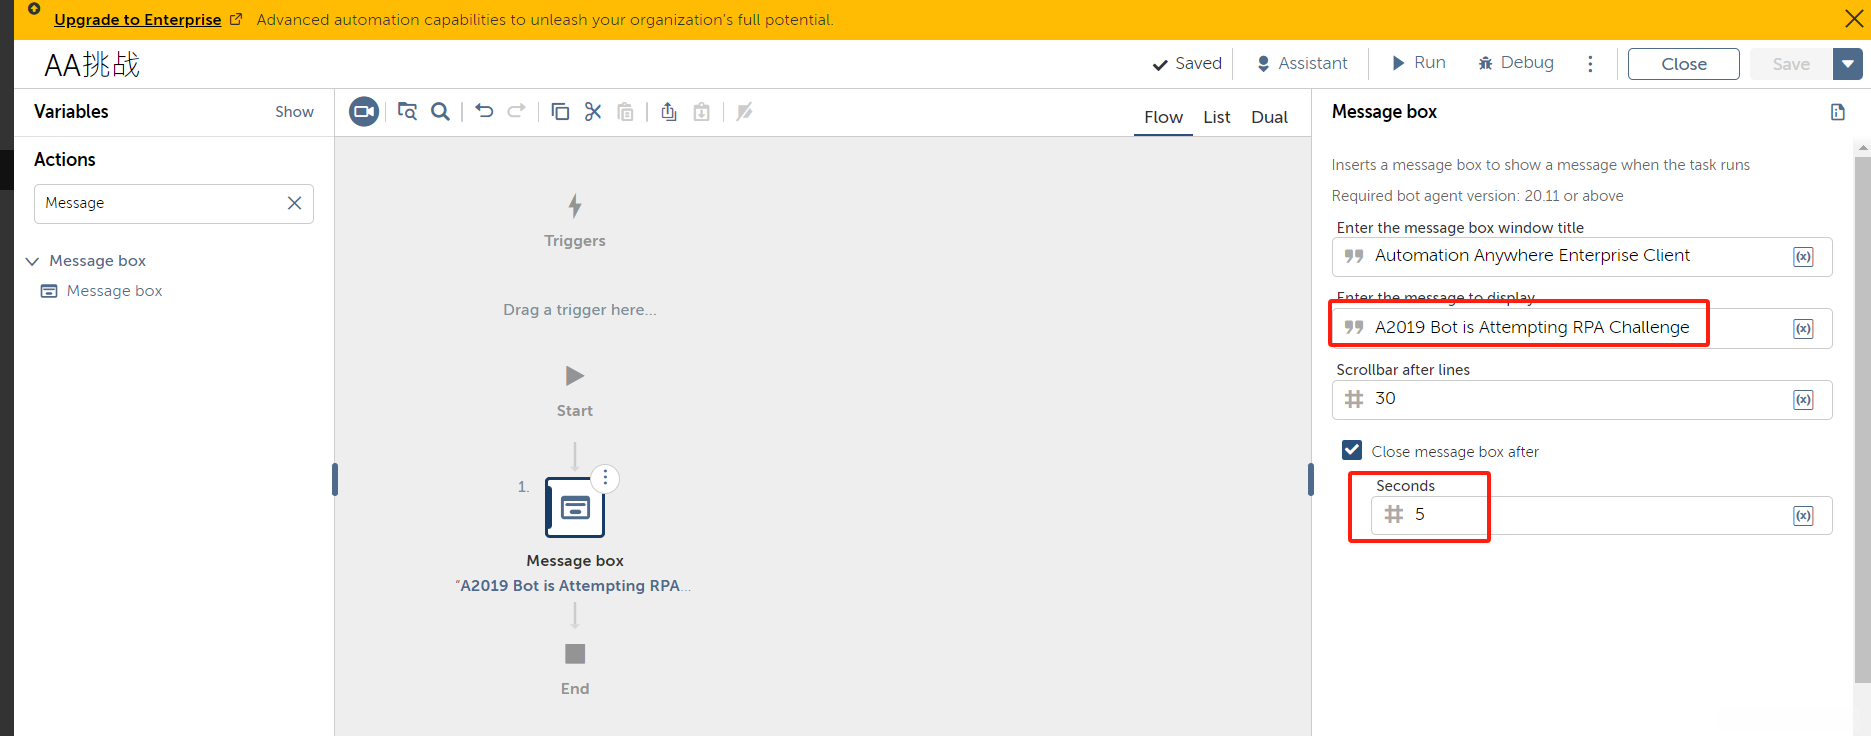The height and width of the screenshot is (736, 1871).
Task: Switch to the List view tab
Action: point(1216,117)
